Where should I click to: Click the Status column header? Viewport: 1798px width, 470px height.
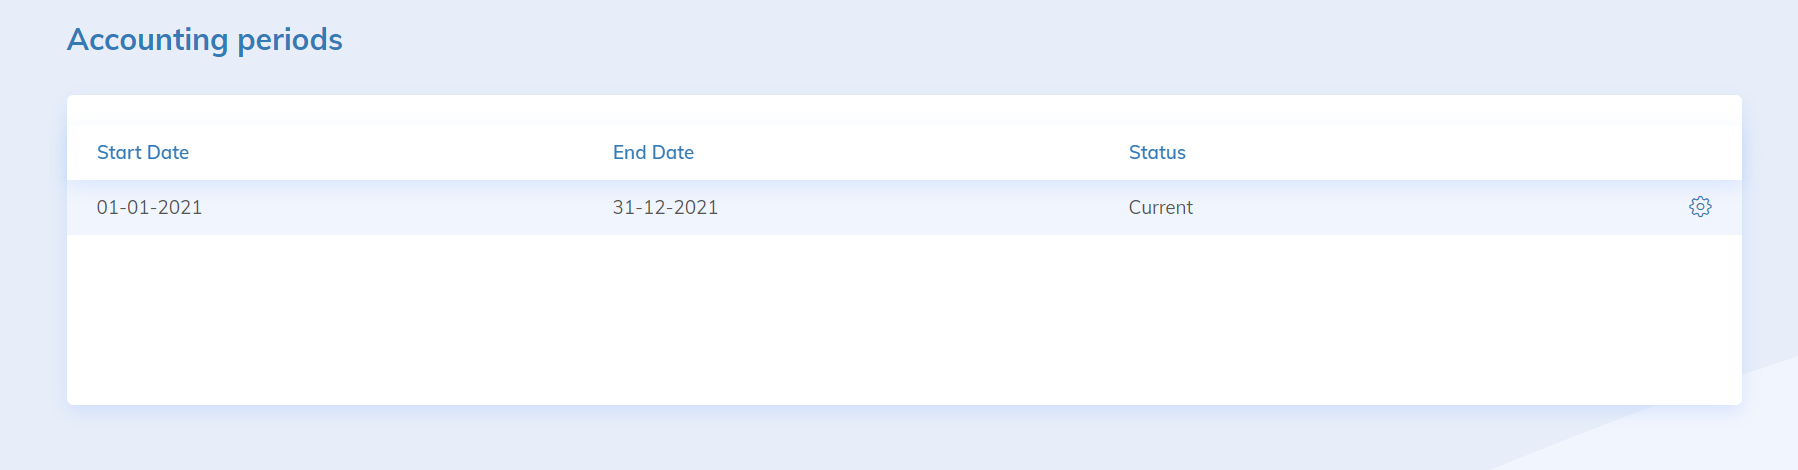pyautogui.click(x=1157, y=152)
